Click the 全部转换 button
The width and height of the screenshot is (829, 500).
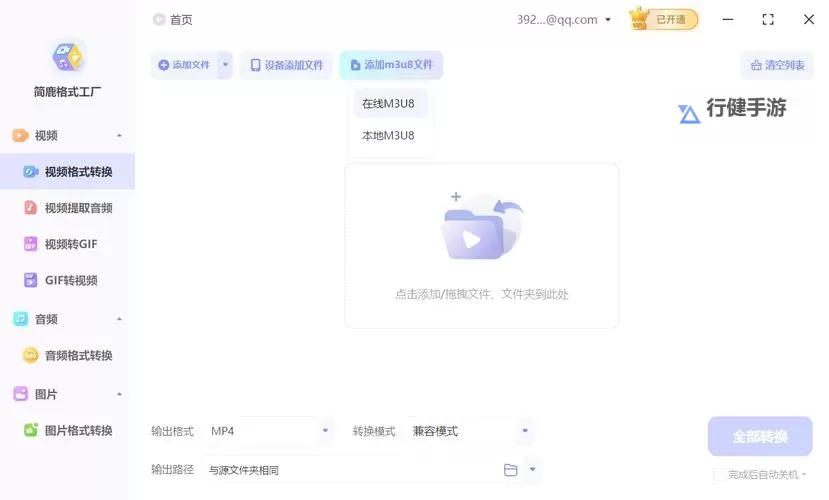760,436
